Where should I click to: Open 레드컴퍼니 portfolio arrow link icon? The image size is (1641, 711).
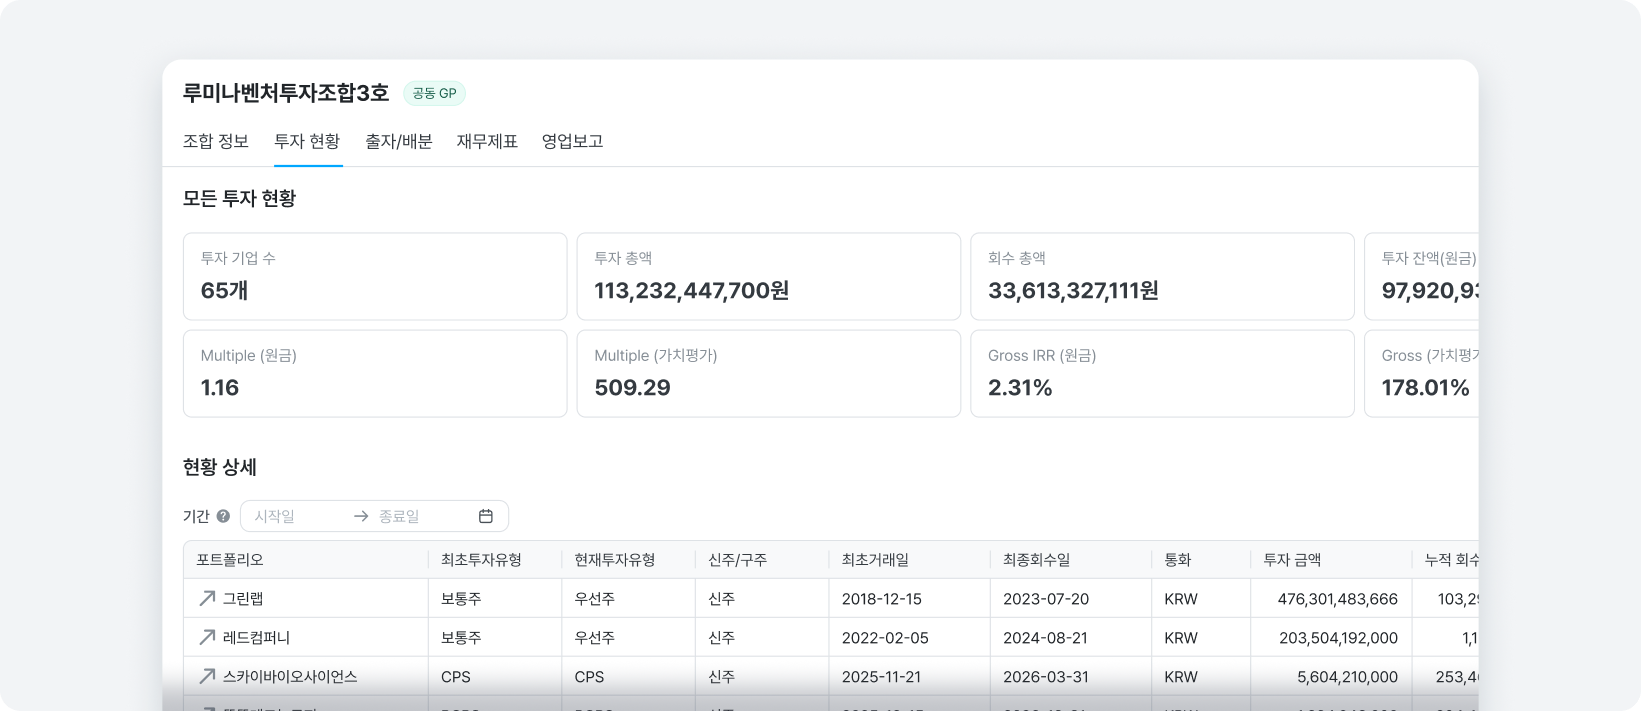(207, 637)
